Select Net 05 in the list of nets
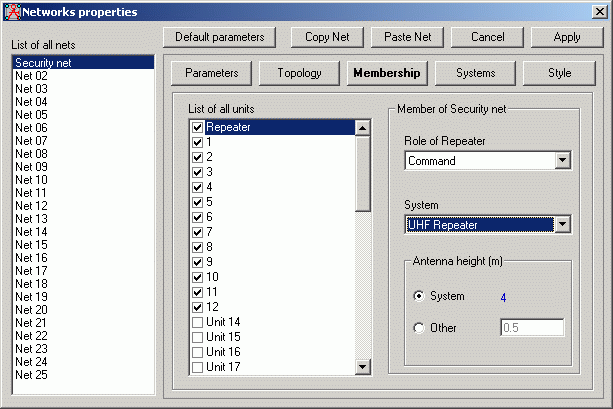This screenshot has width=613, height=409. [31, 115]
